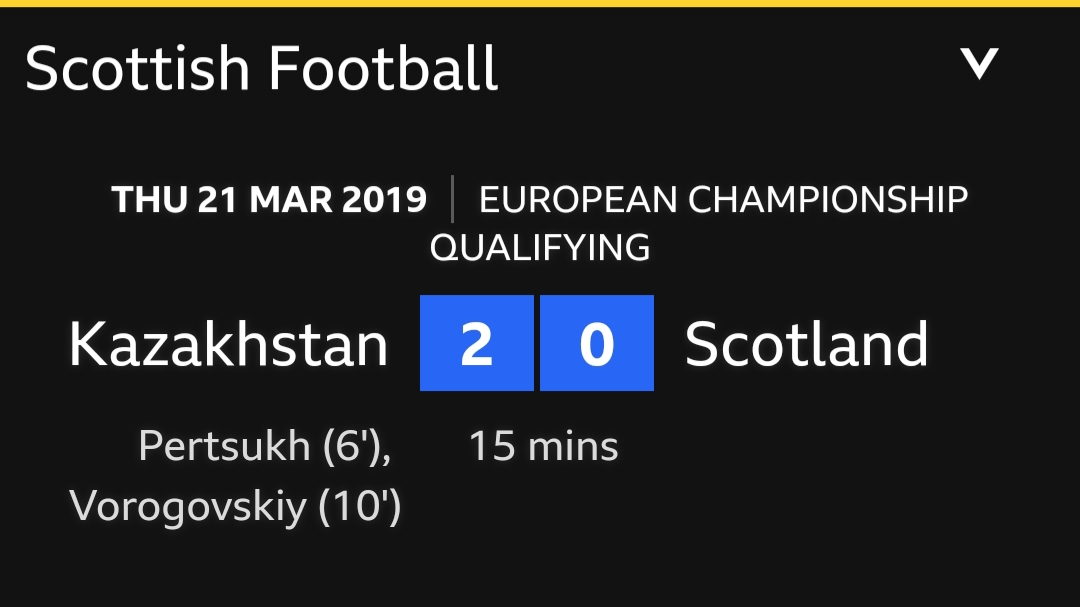Open European Championship competition label
The width and height of the screenshot is (1080, 607).
point(723,200)
